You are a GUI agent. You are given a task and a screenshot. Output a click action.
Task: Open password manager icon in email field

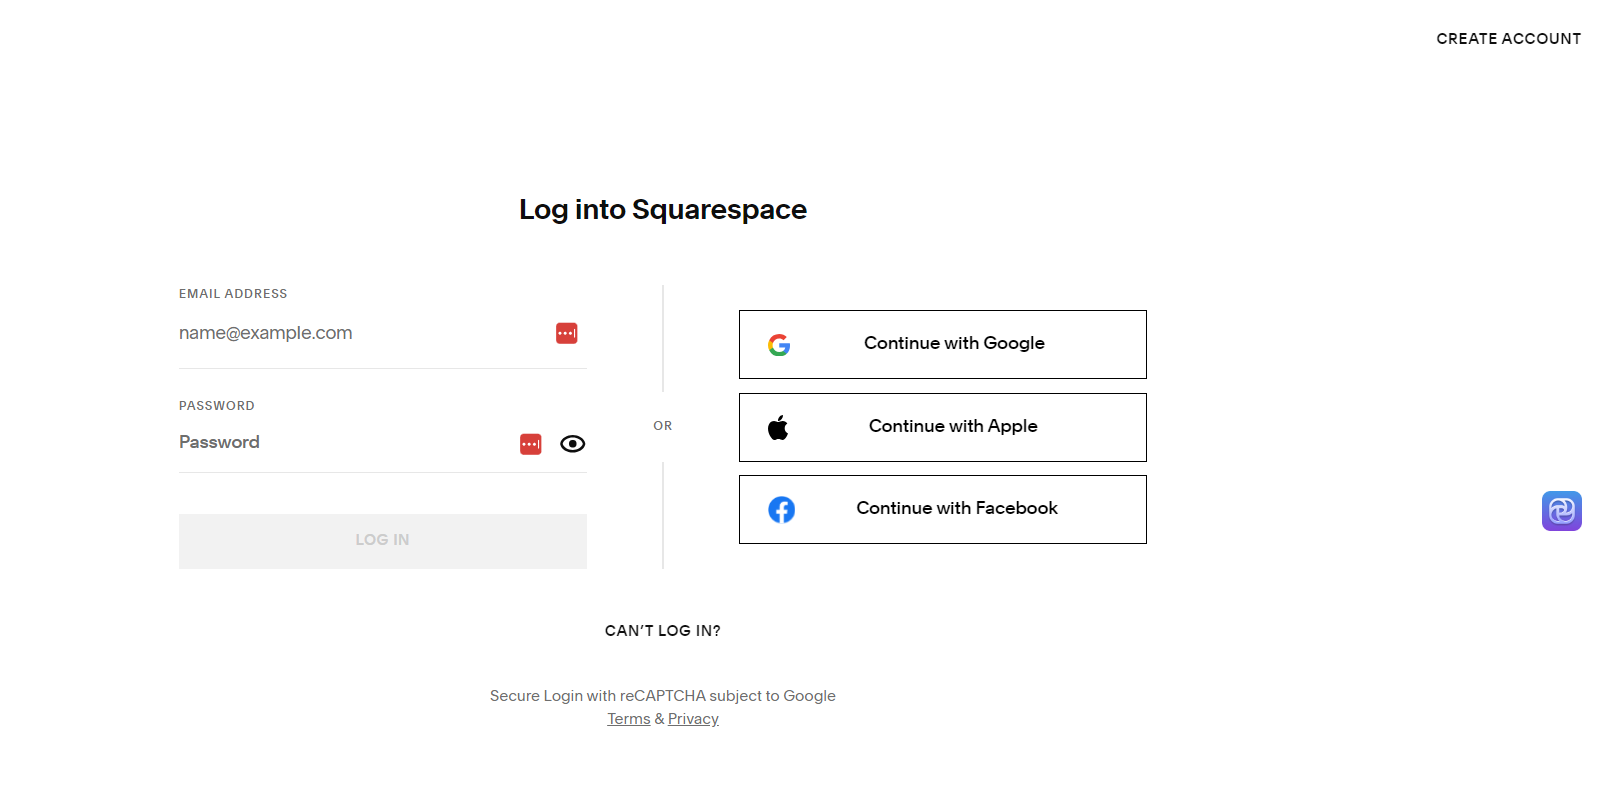pos(567,333)
